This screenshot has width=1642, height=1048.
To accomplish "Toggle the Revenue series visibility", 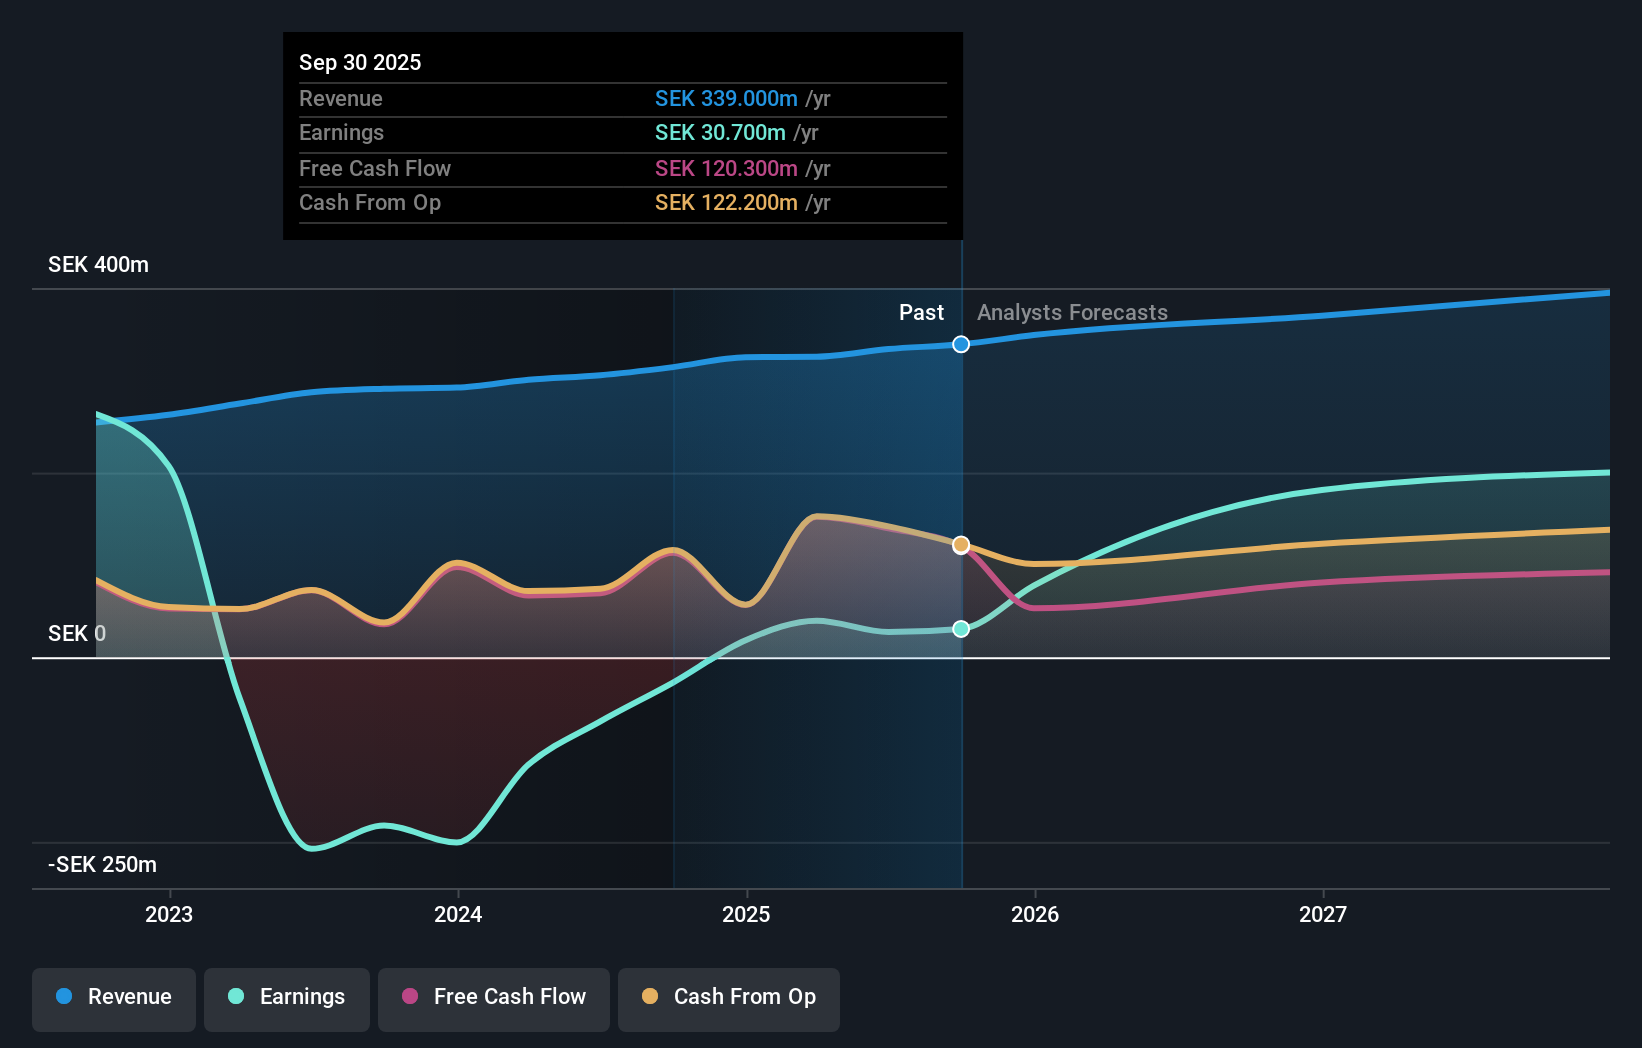I will pyautogui.click(x=113, y=999).
